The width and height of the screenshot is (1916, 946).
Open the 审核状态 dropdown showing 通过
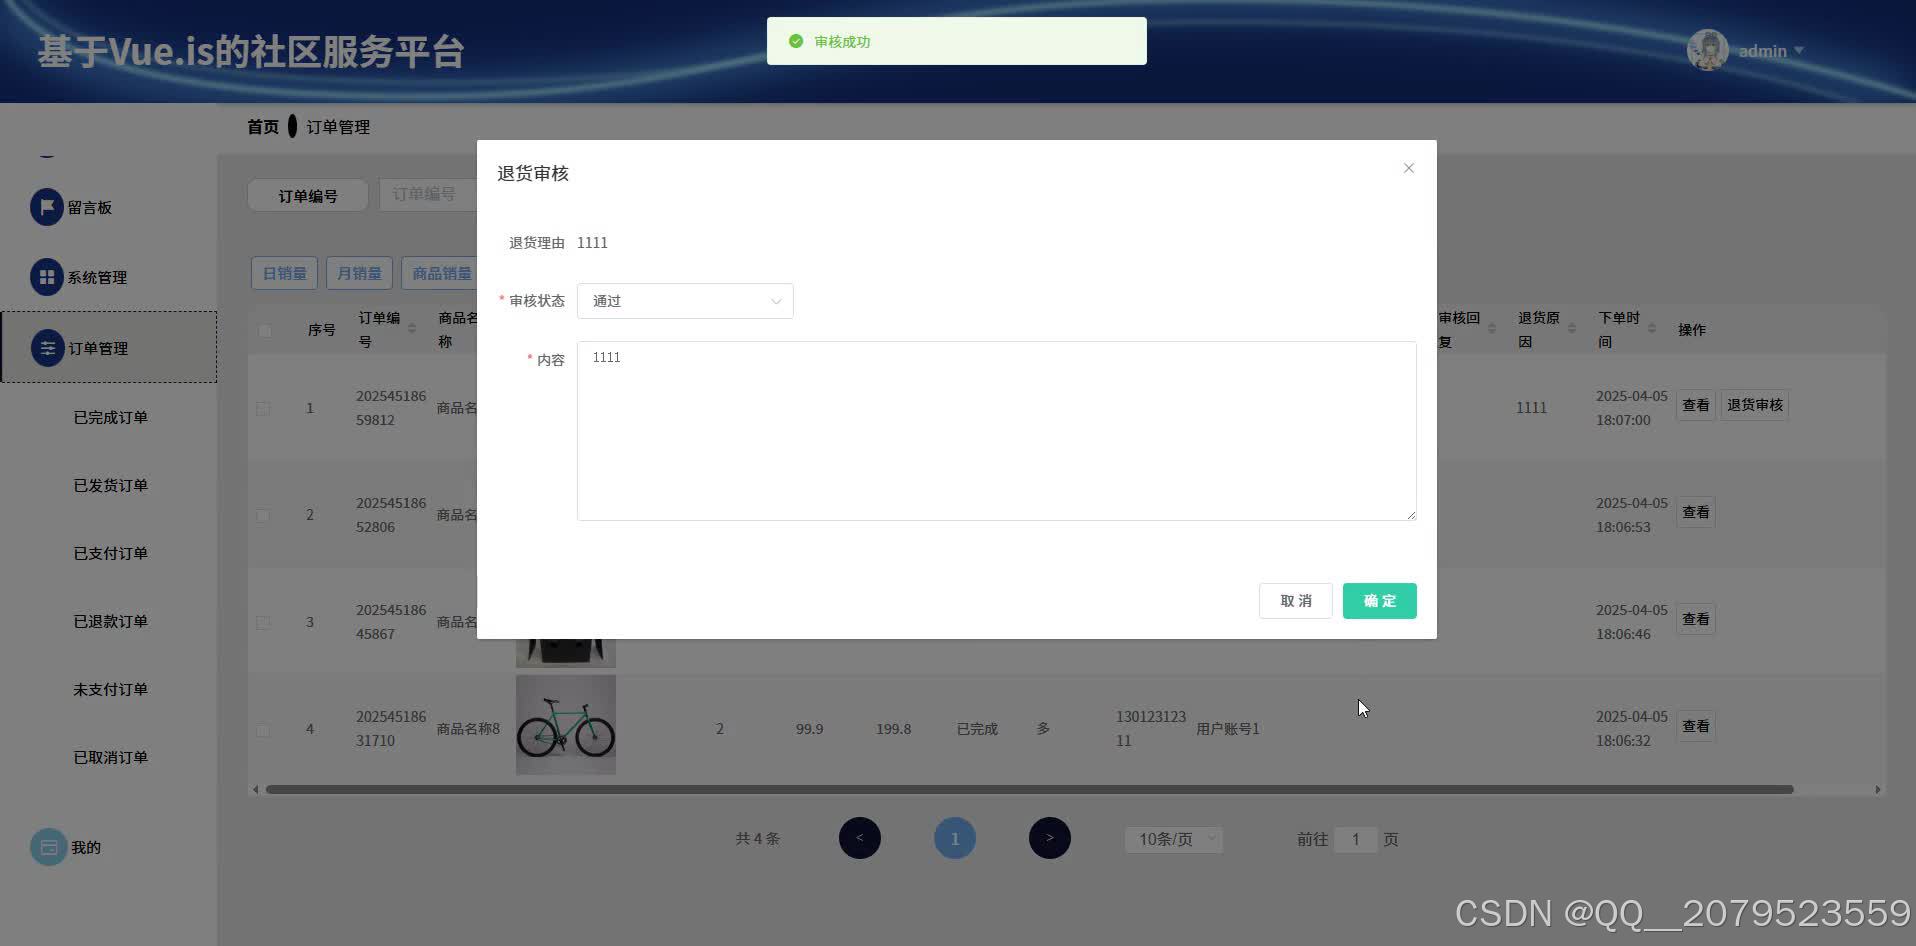point(685,301)
